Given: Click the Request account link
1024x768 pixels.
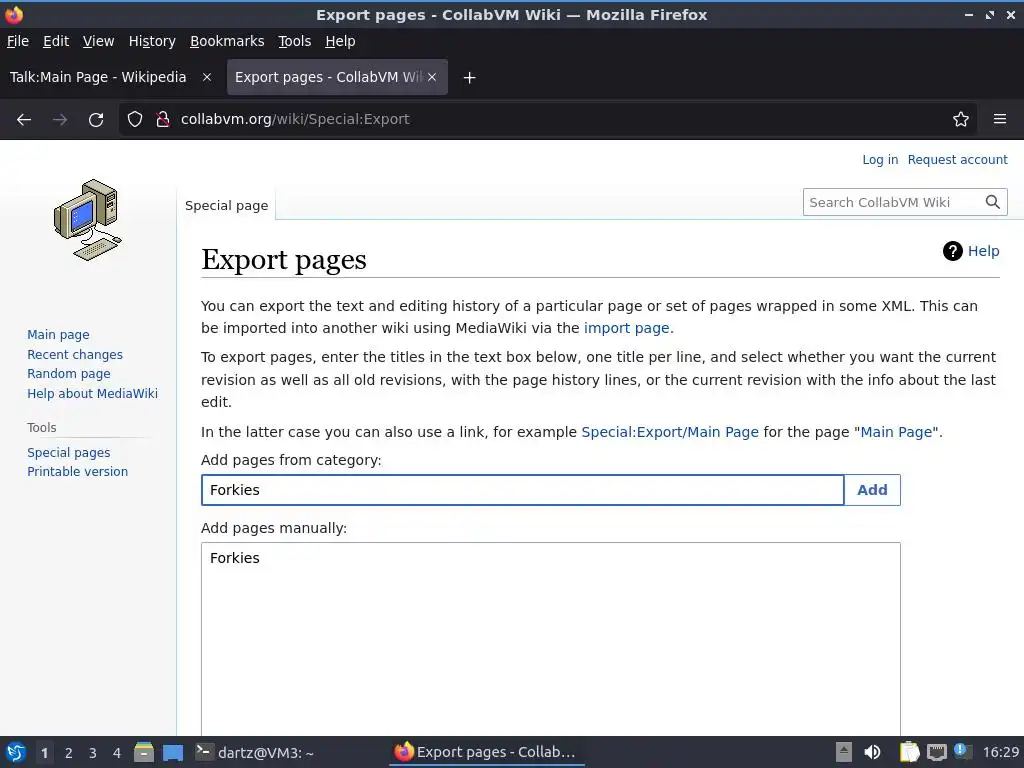Looking at the screenshot, I should click(957, 160).
